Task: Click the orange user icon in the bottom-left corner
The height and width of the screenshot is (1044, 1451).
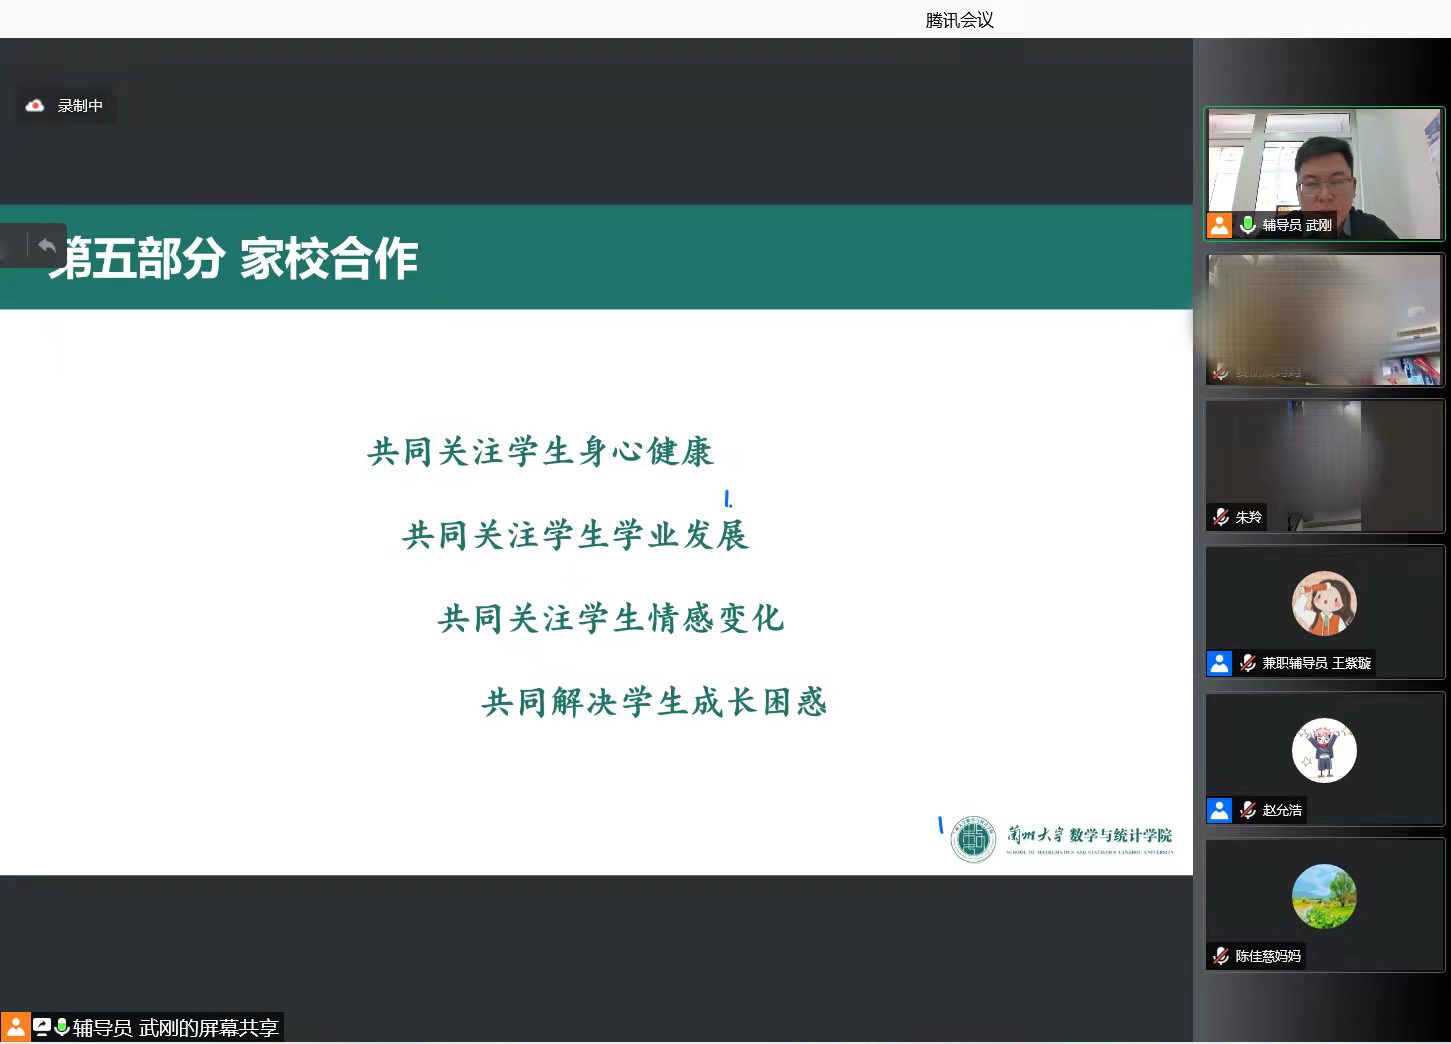Action: [x=16, y=1027]
